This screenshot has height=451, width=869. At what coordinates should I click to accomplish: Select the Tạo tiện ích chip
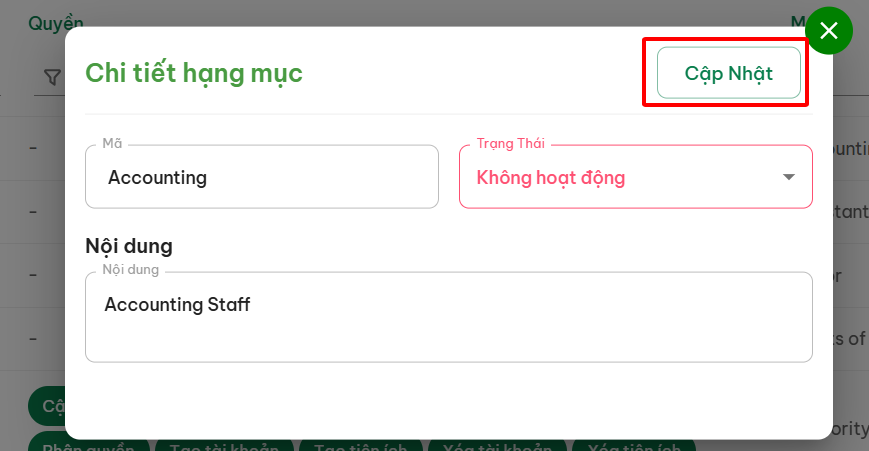point(360,445)
